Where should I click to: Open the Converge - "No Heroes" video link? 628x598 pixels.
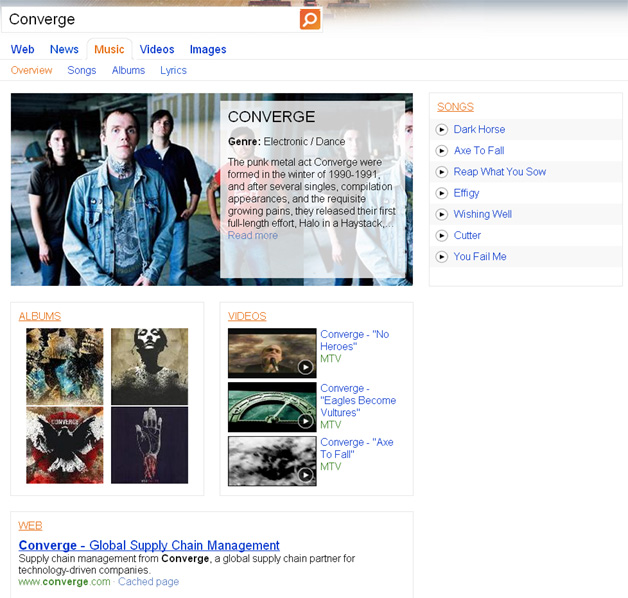(x=354, y=340)
